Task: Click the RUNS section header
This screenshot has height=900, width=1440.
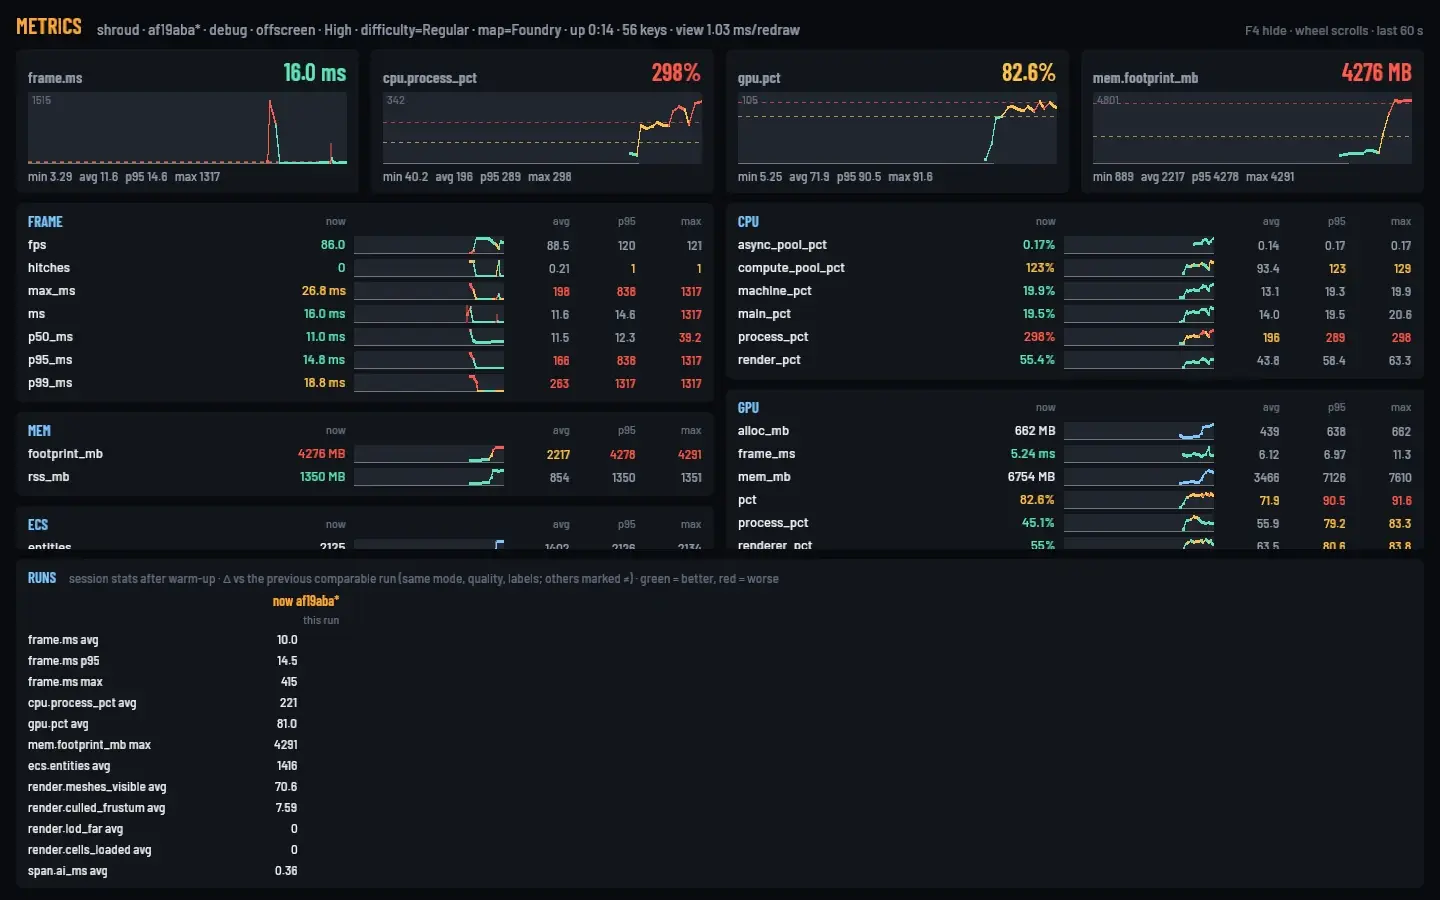Action: coord(42,578)
